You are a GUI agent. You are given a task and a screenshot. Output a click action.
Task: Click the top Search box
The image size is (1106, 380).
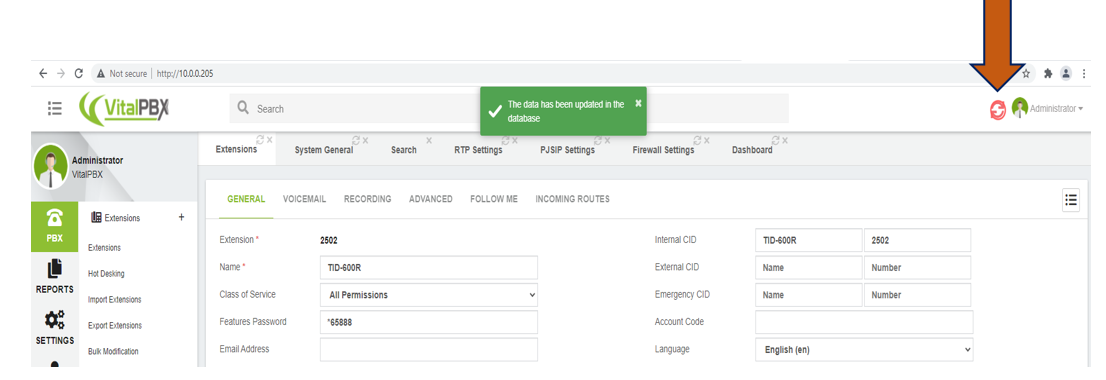[x=509, y=109]
